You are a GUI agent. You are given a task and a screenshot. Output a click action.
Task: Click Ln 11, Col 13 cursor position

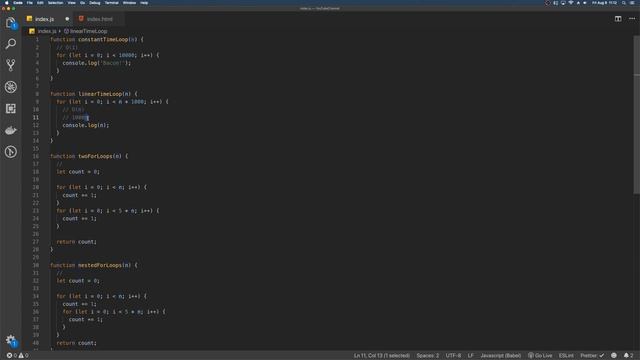point(382,356)
